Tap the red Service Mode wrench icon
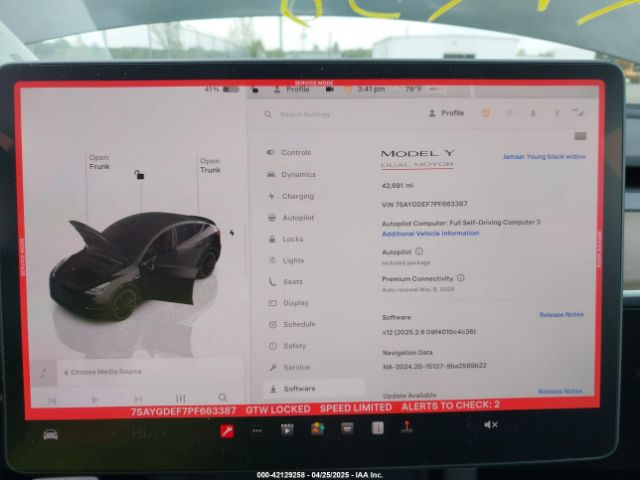The image size is (640, 480). click(x=227, y=431)
